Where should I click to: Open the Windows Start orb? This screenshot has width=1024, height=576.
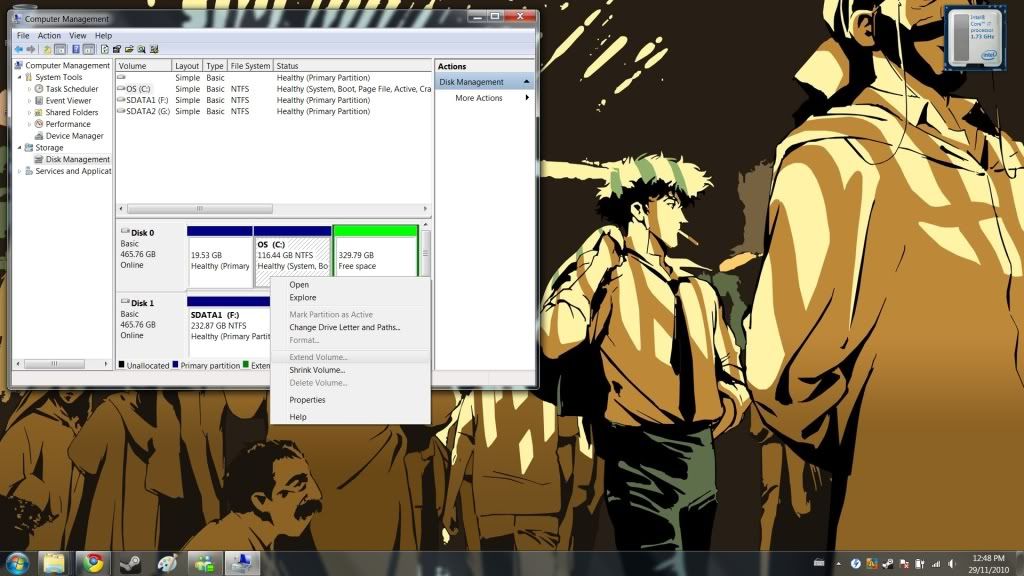(x=16, y=563)
